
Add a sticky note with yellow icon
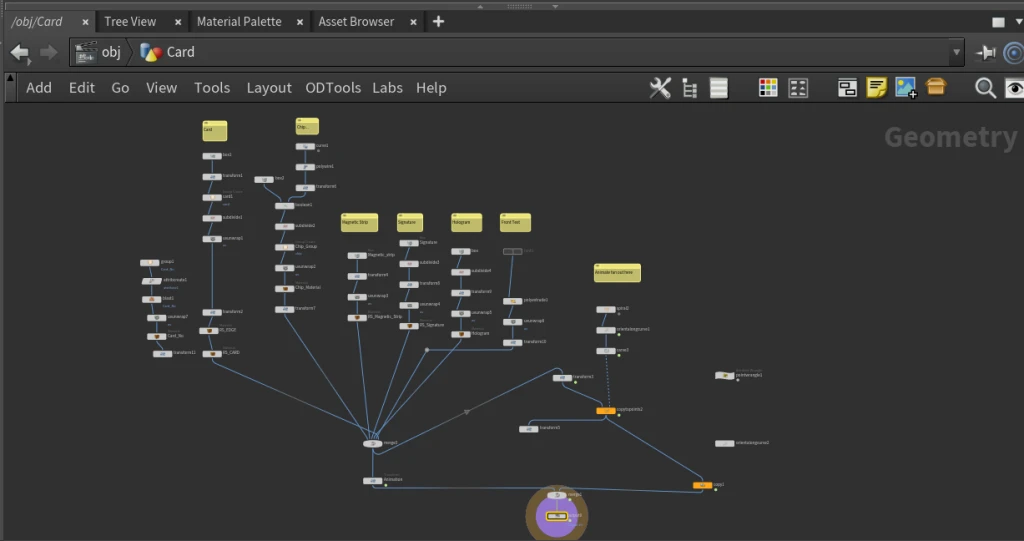876,88
